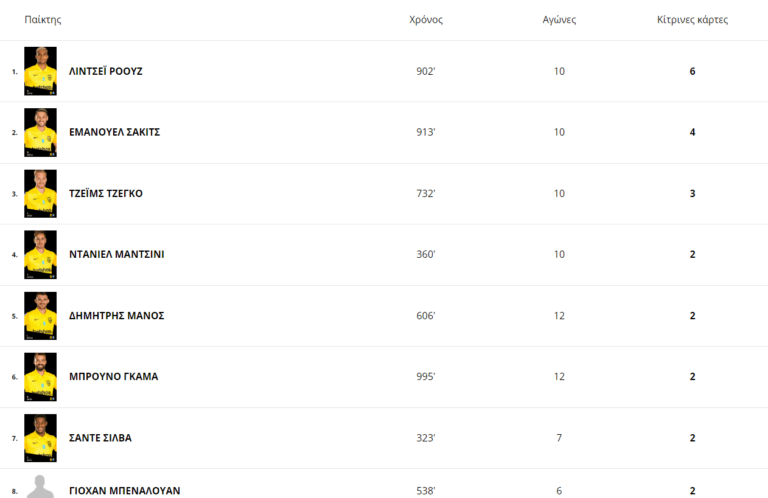This screenshot has height=498, width=768.
Task: Open Δημήτρης Μάνος player photo
Action: coord(40,315)
